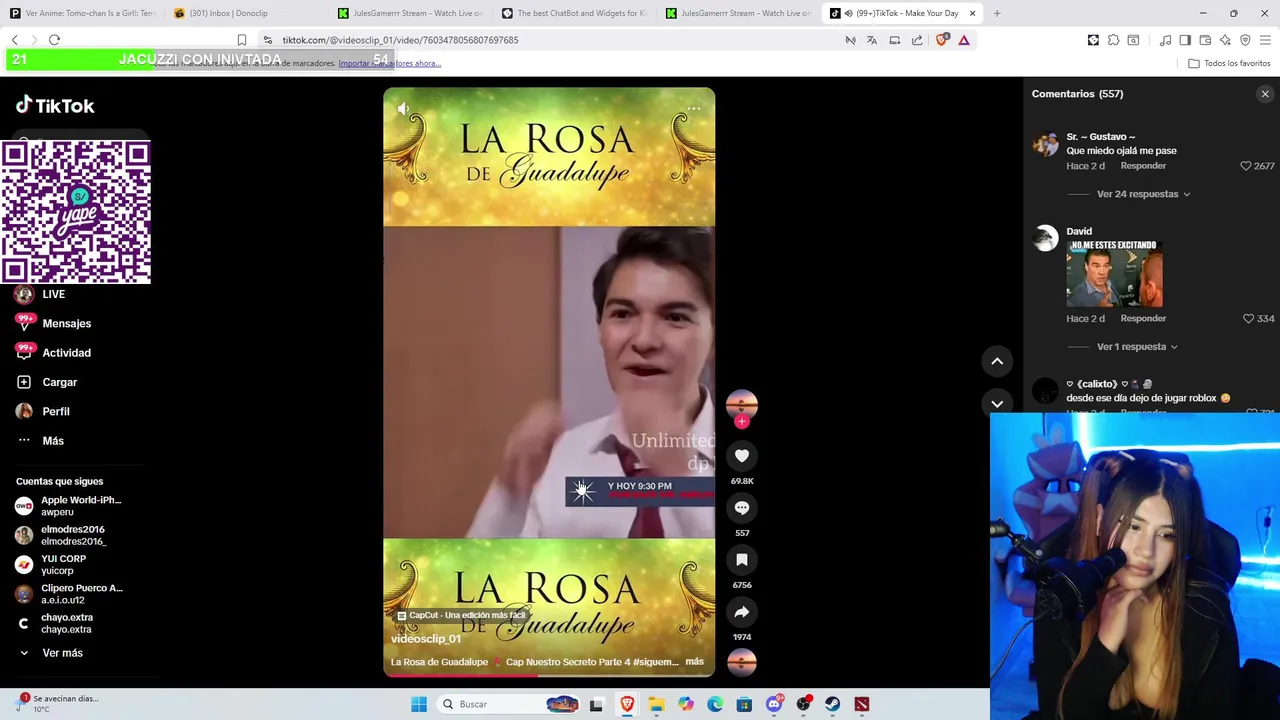Open the three-dot options on the video

[694, 108]
